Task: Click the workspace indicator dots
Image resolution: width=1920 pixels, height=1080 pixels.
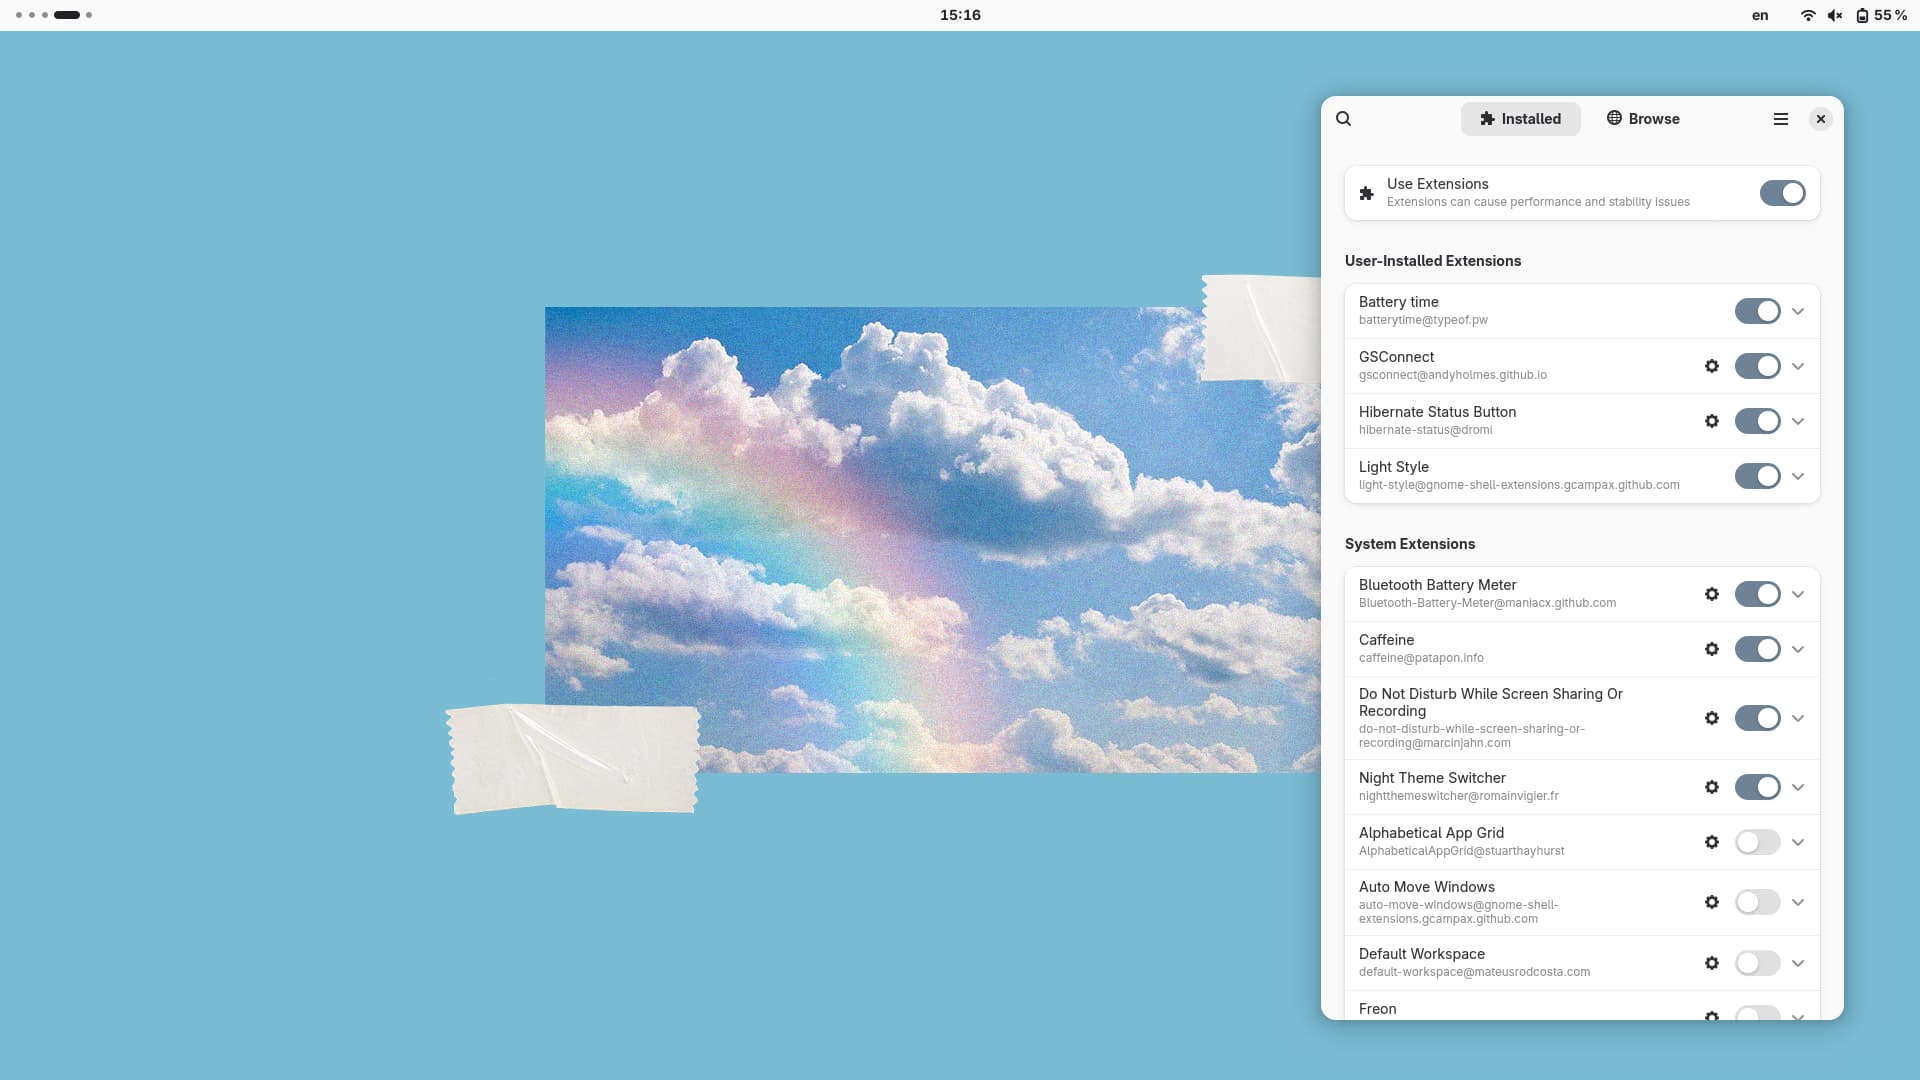Action: tap(54, 15)
